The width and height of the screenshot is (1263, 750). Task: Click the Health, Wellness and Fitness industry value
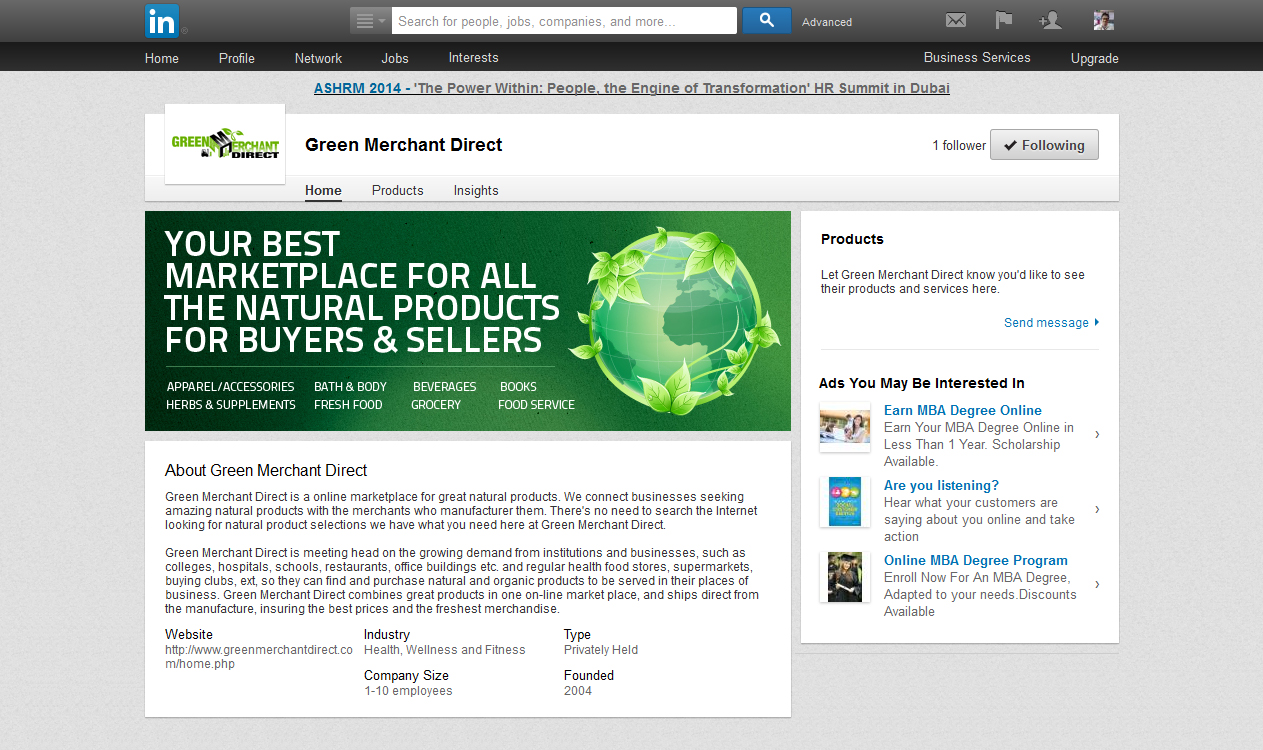[x=444, y=650]
